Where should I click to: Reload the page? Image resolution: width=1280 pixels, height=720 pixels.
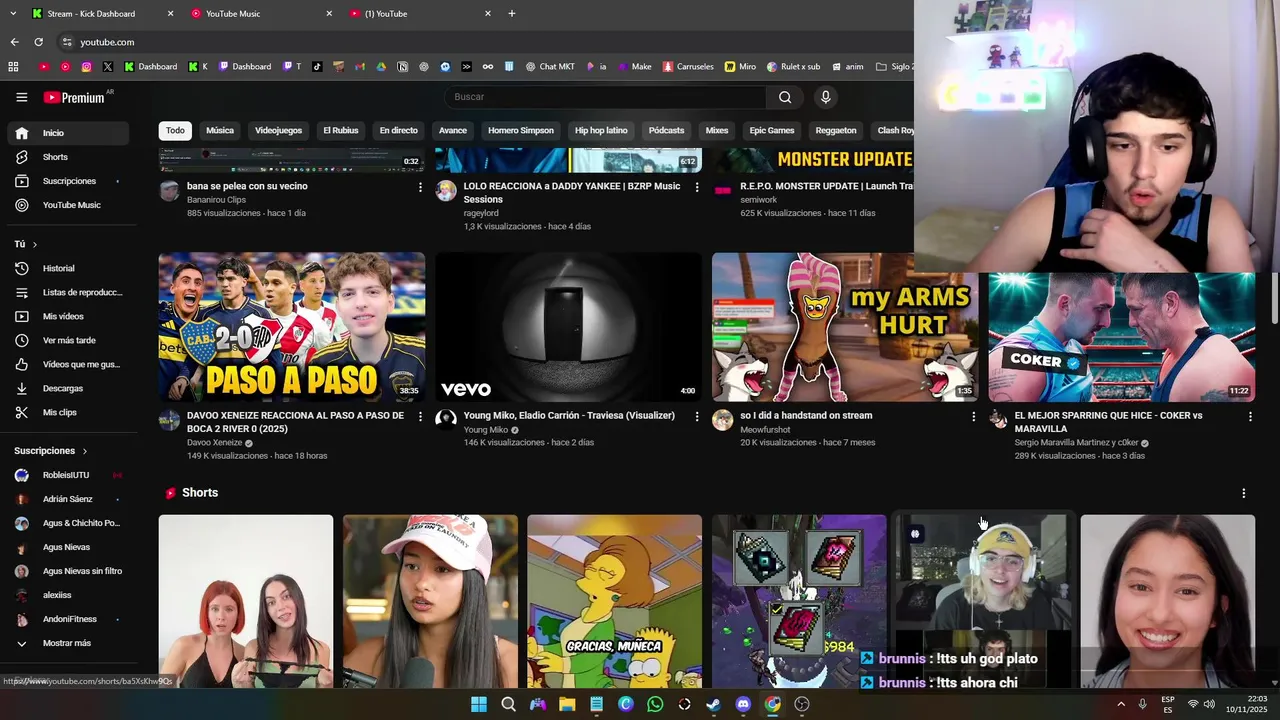[38, 42]
